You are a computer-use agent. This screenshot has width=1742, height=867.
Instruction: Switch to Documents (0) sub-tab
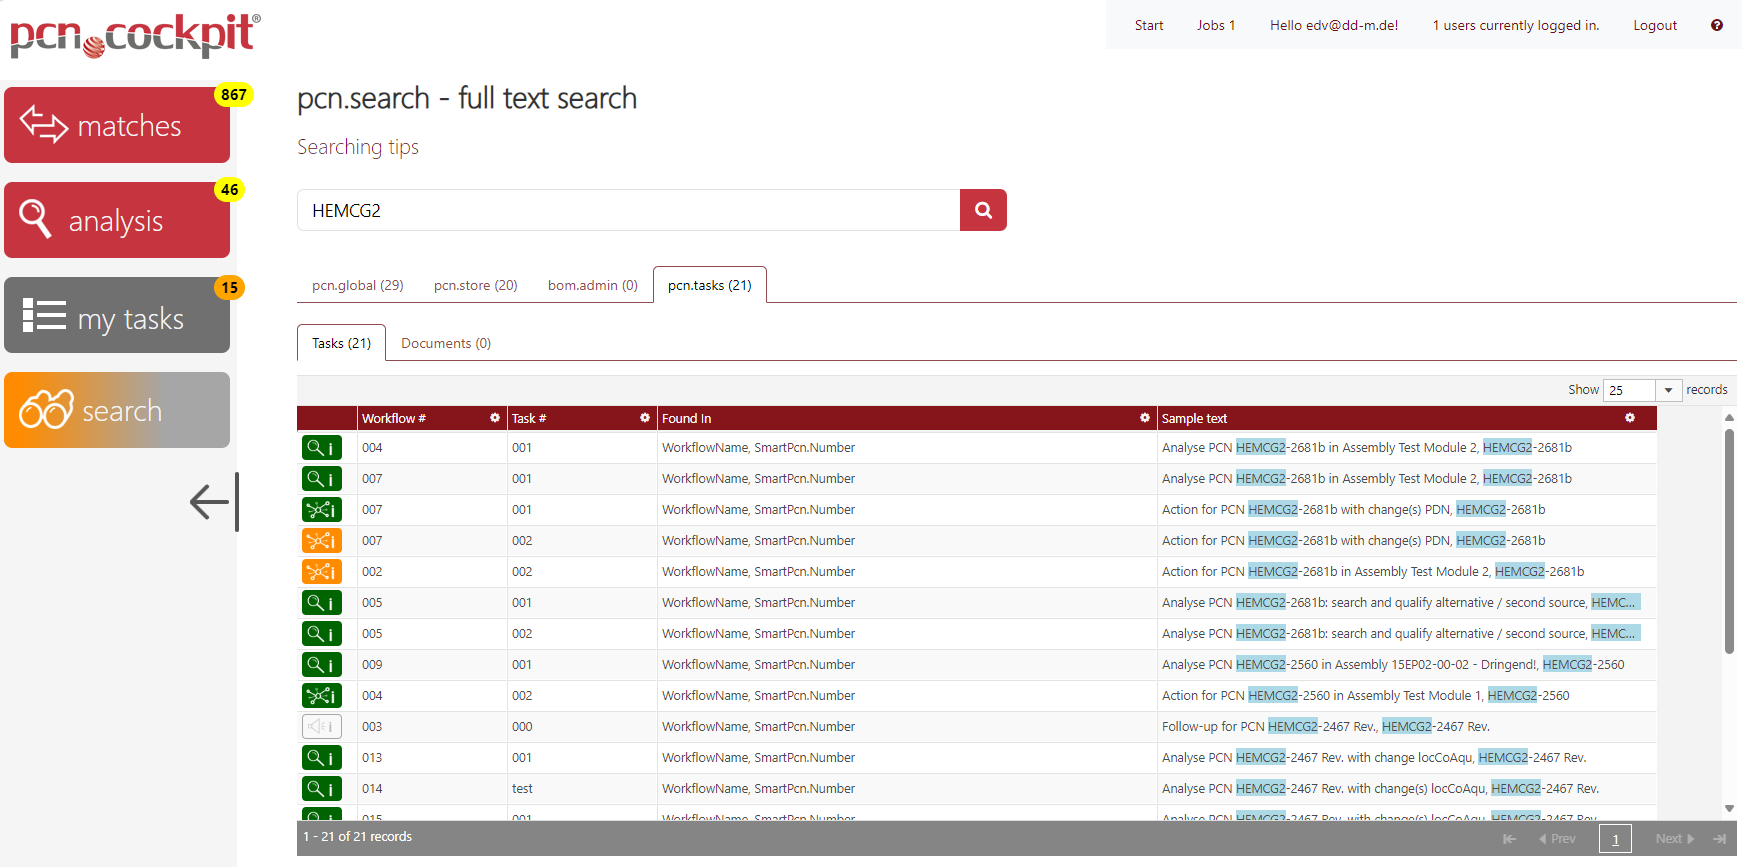pos(446,343)
